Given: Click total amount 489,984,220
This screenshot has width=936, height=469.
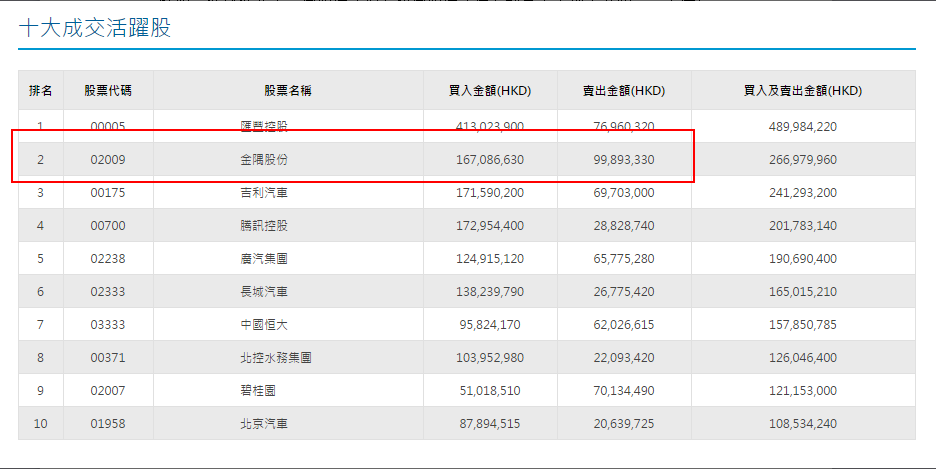Looking at the screenshot, I should click(x=803, y=126).
